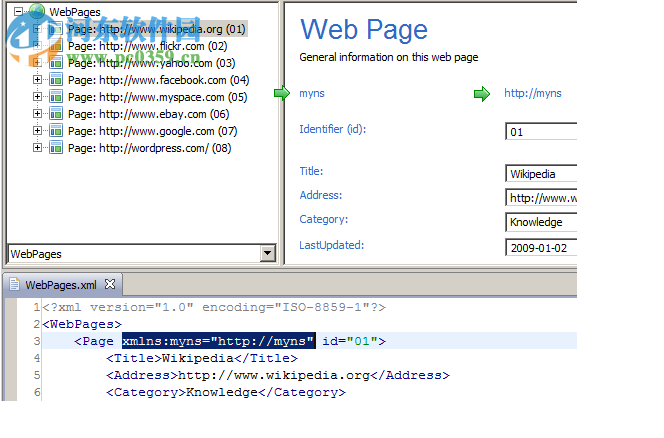Click the Identifier (id): label

[x=333, y=129]
